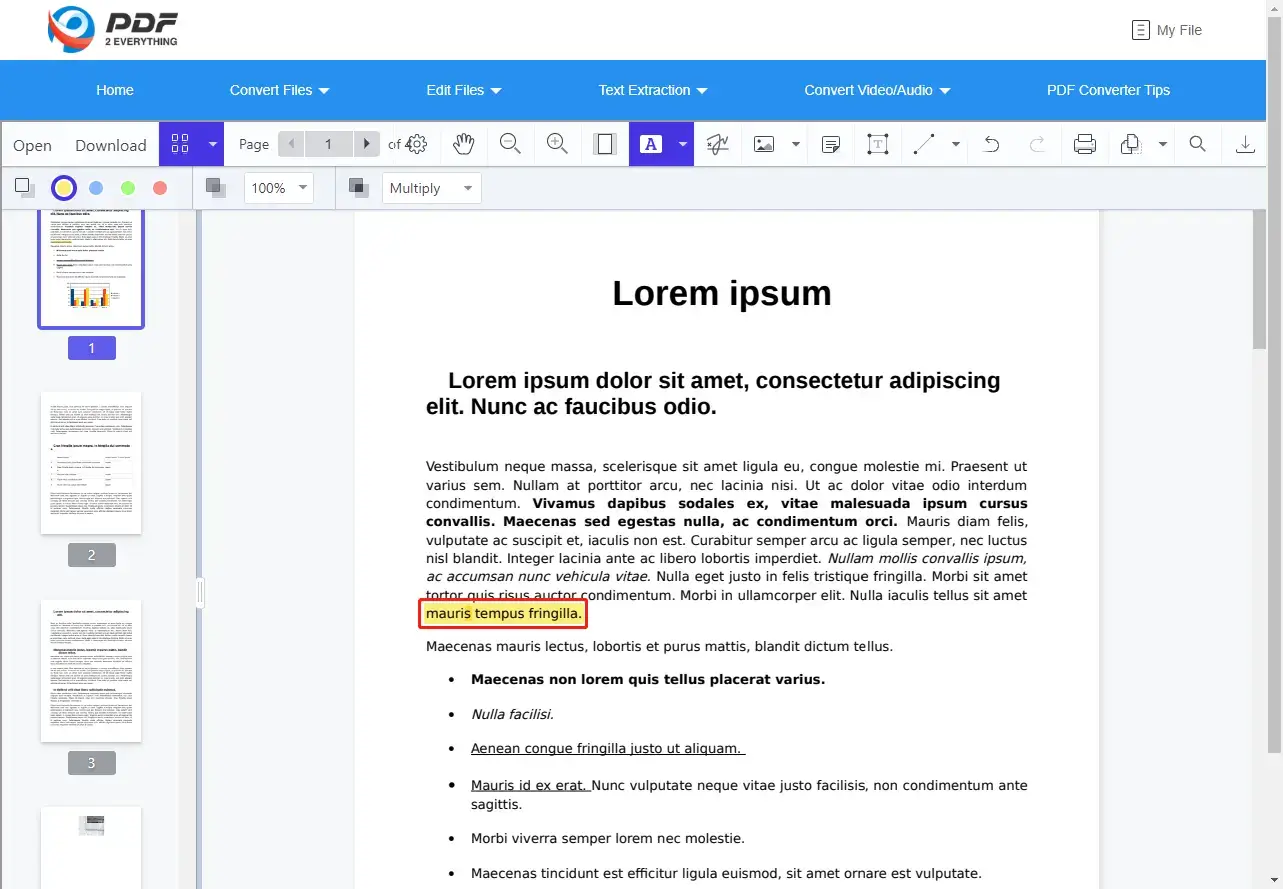
Task: Expand the copy pages dropdown arrow
Action: 1163,144
